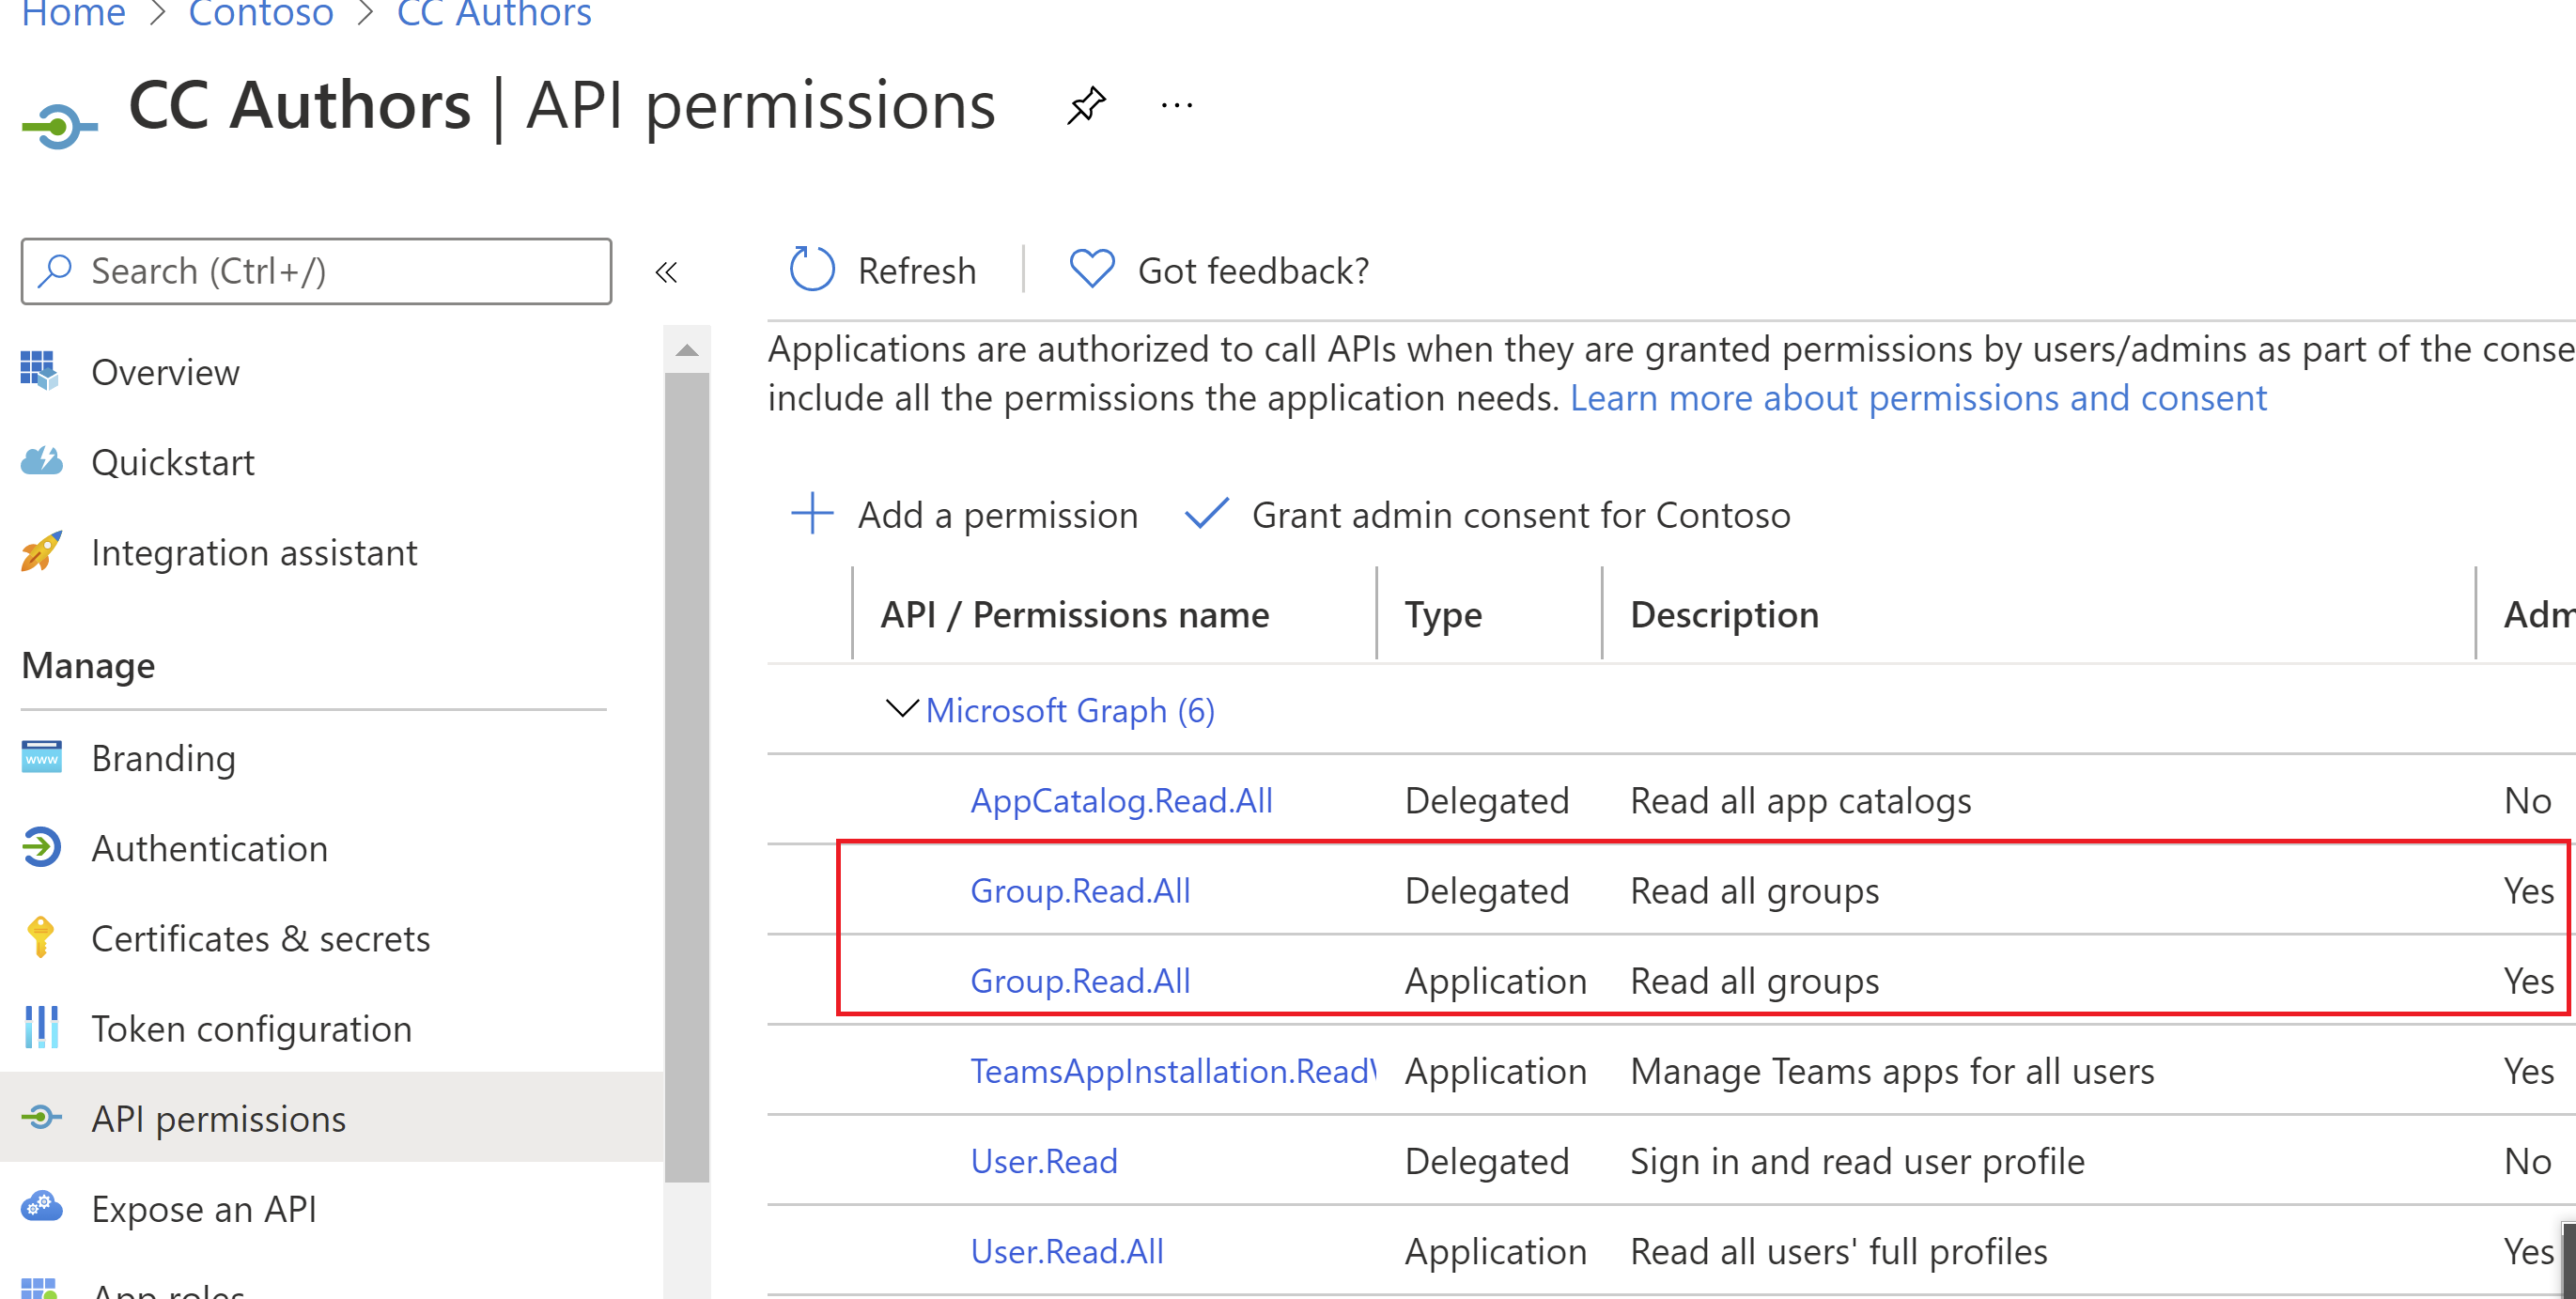Select Expose an API in sidebar
The height and width of the screenshot is (1299, 2576).
pyautogui.click(x=203, y=1208)
